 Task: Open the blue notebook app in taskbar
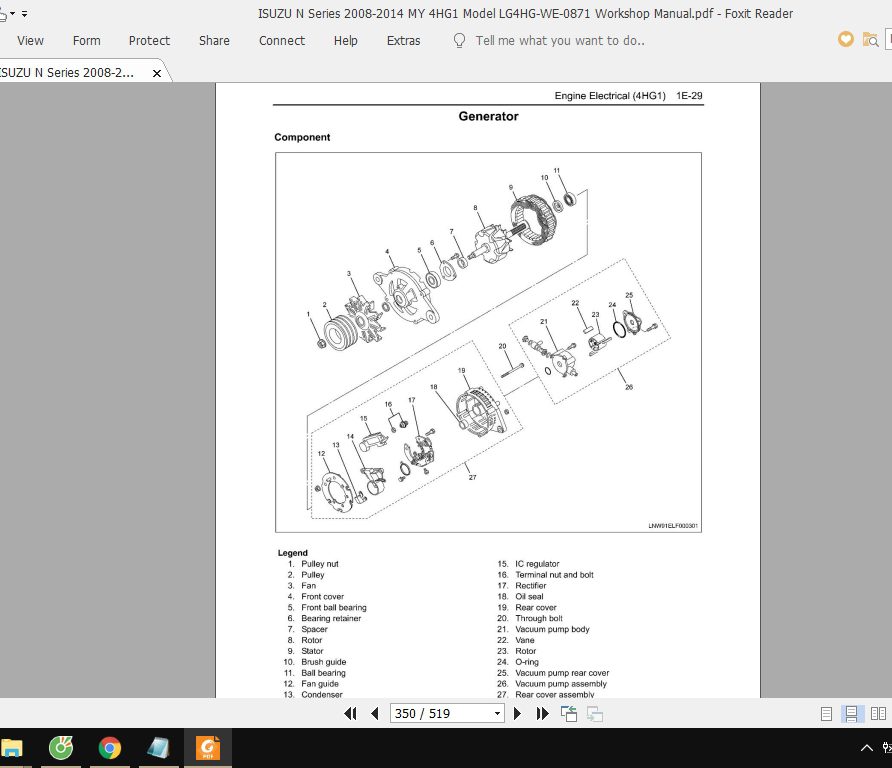pos(158,748)
